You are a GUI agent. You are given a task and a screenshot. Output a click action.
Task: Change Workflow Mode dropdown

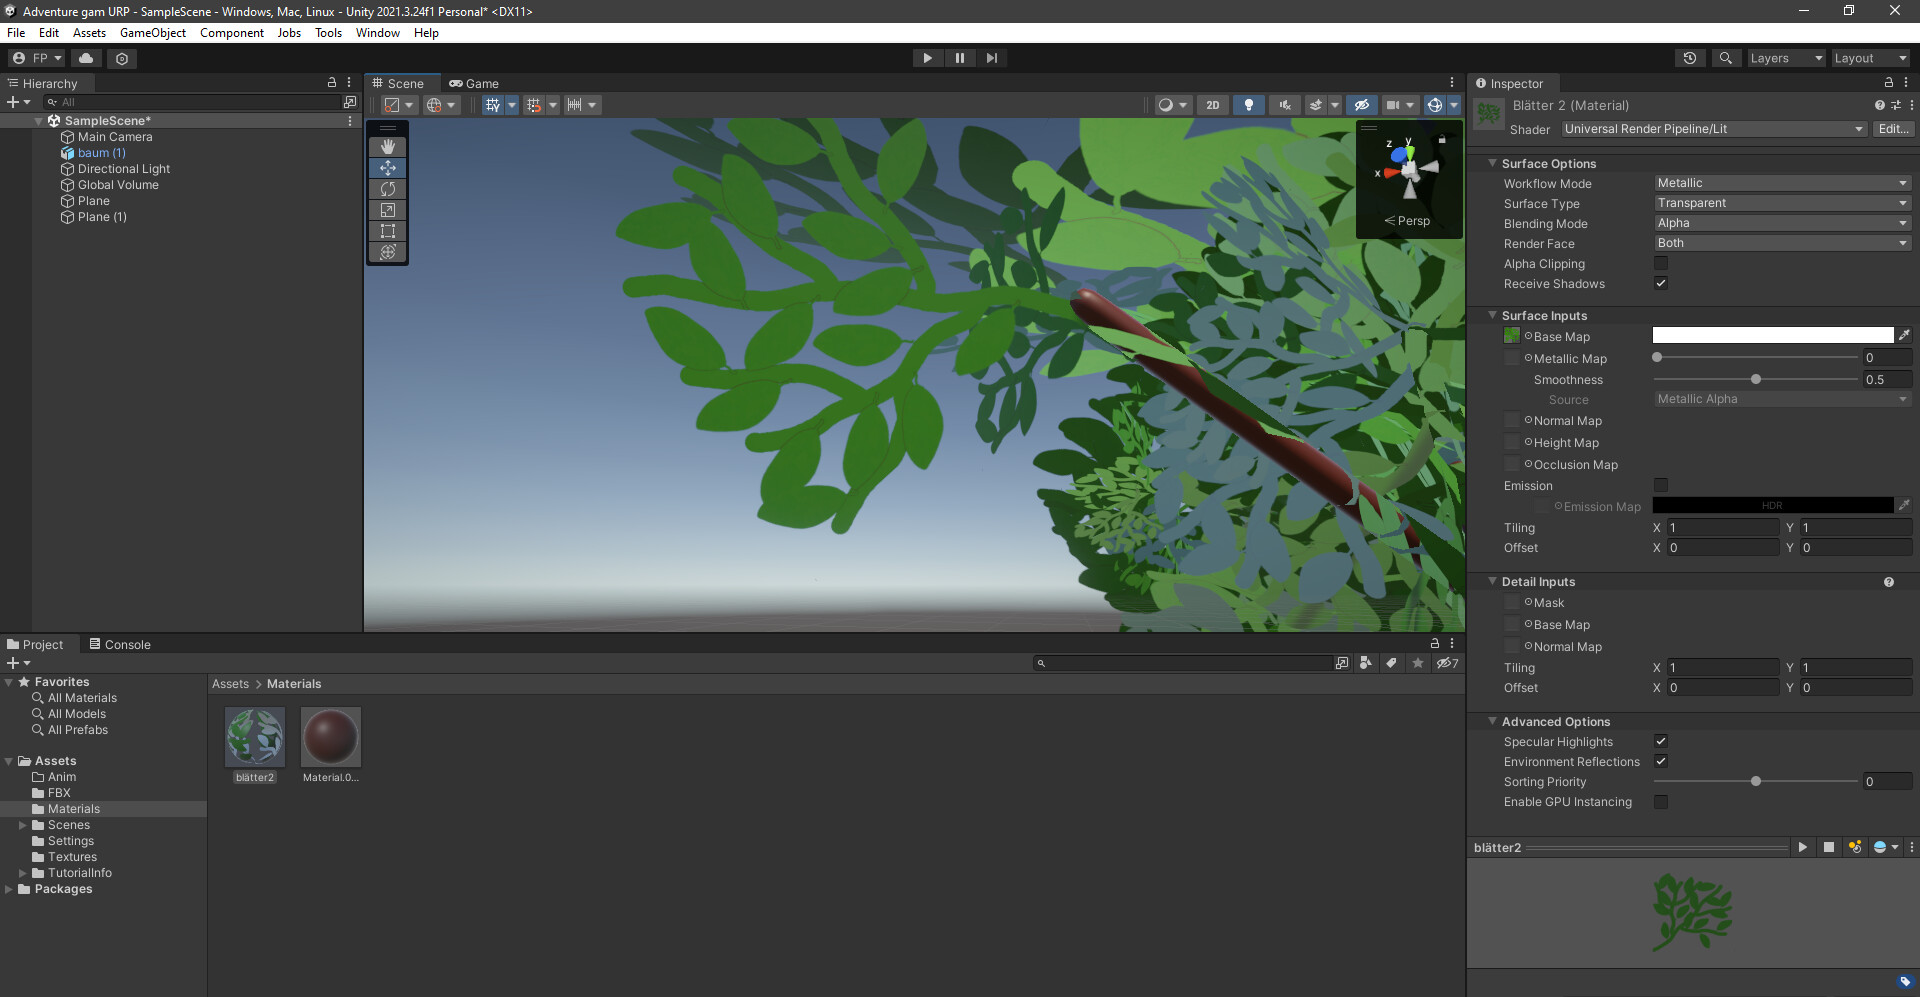pyautogui.click(x=1781, y=183)
